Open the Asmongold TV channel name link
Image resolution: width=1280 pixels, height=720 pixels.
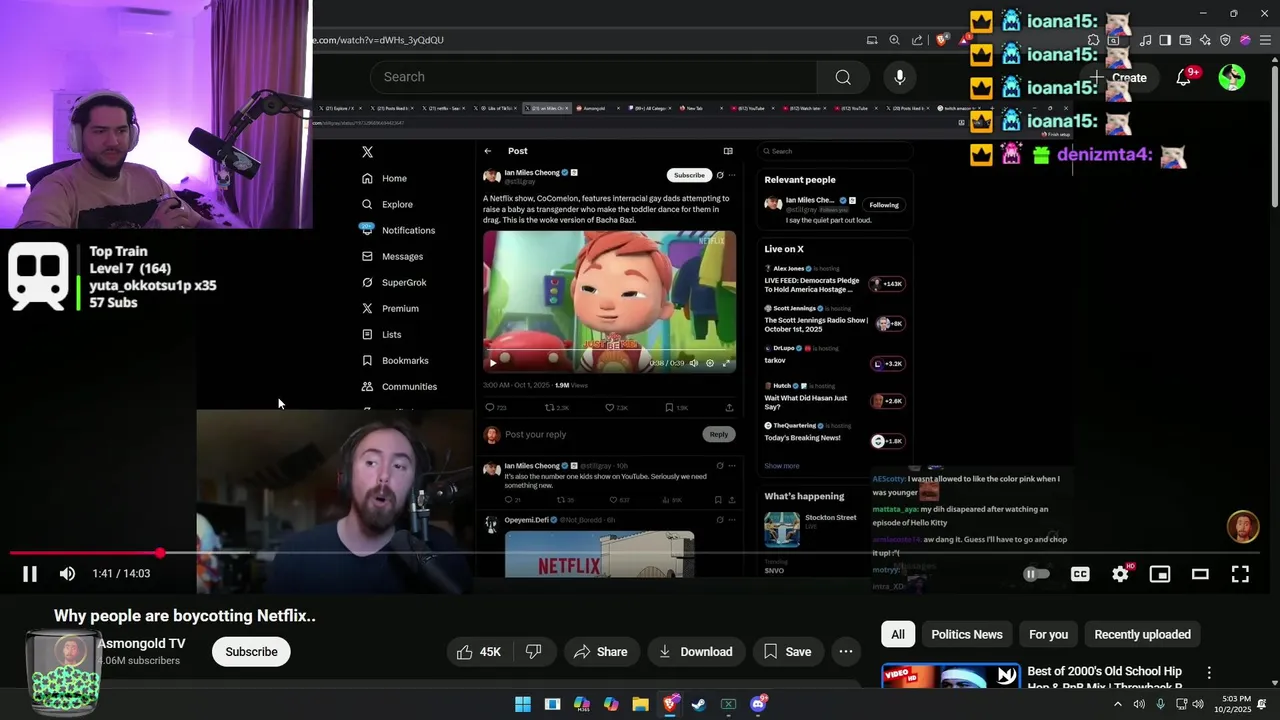[141, 643]
